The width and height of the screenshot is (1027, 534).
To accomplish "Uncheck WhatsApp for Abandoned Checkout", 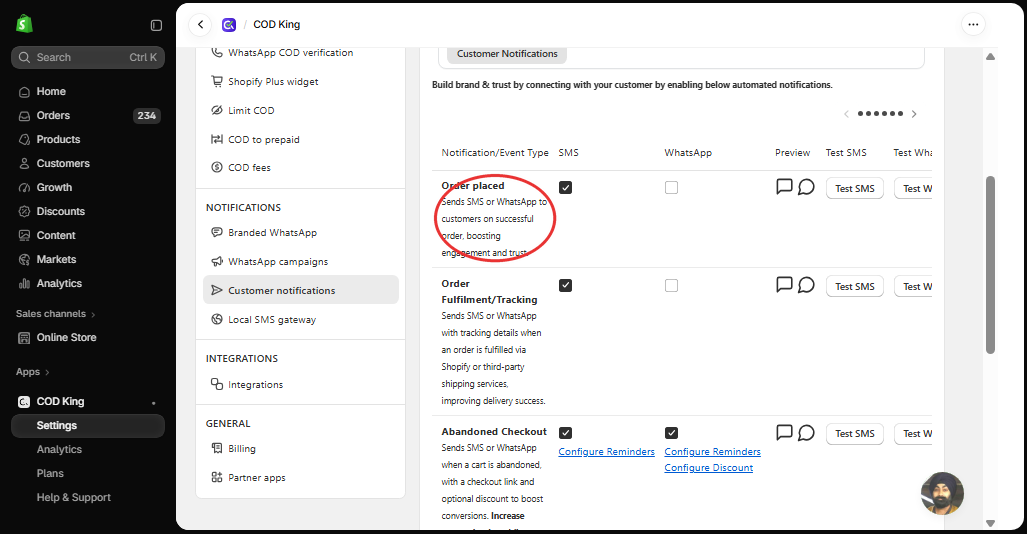I will tap(671, 433).
